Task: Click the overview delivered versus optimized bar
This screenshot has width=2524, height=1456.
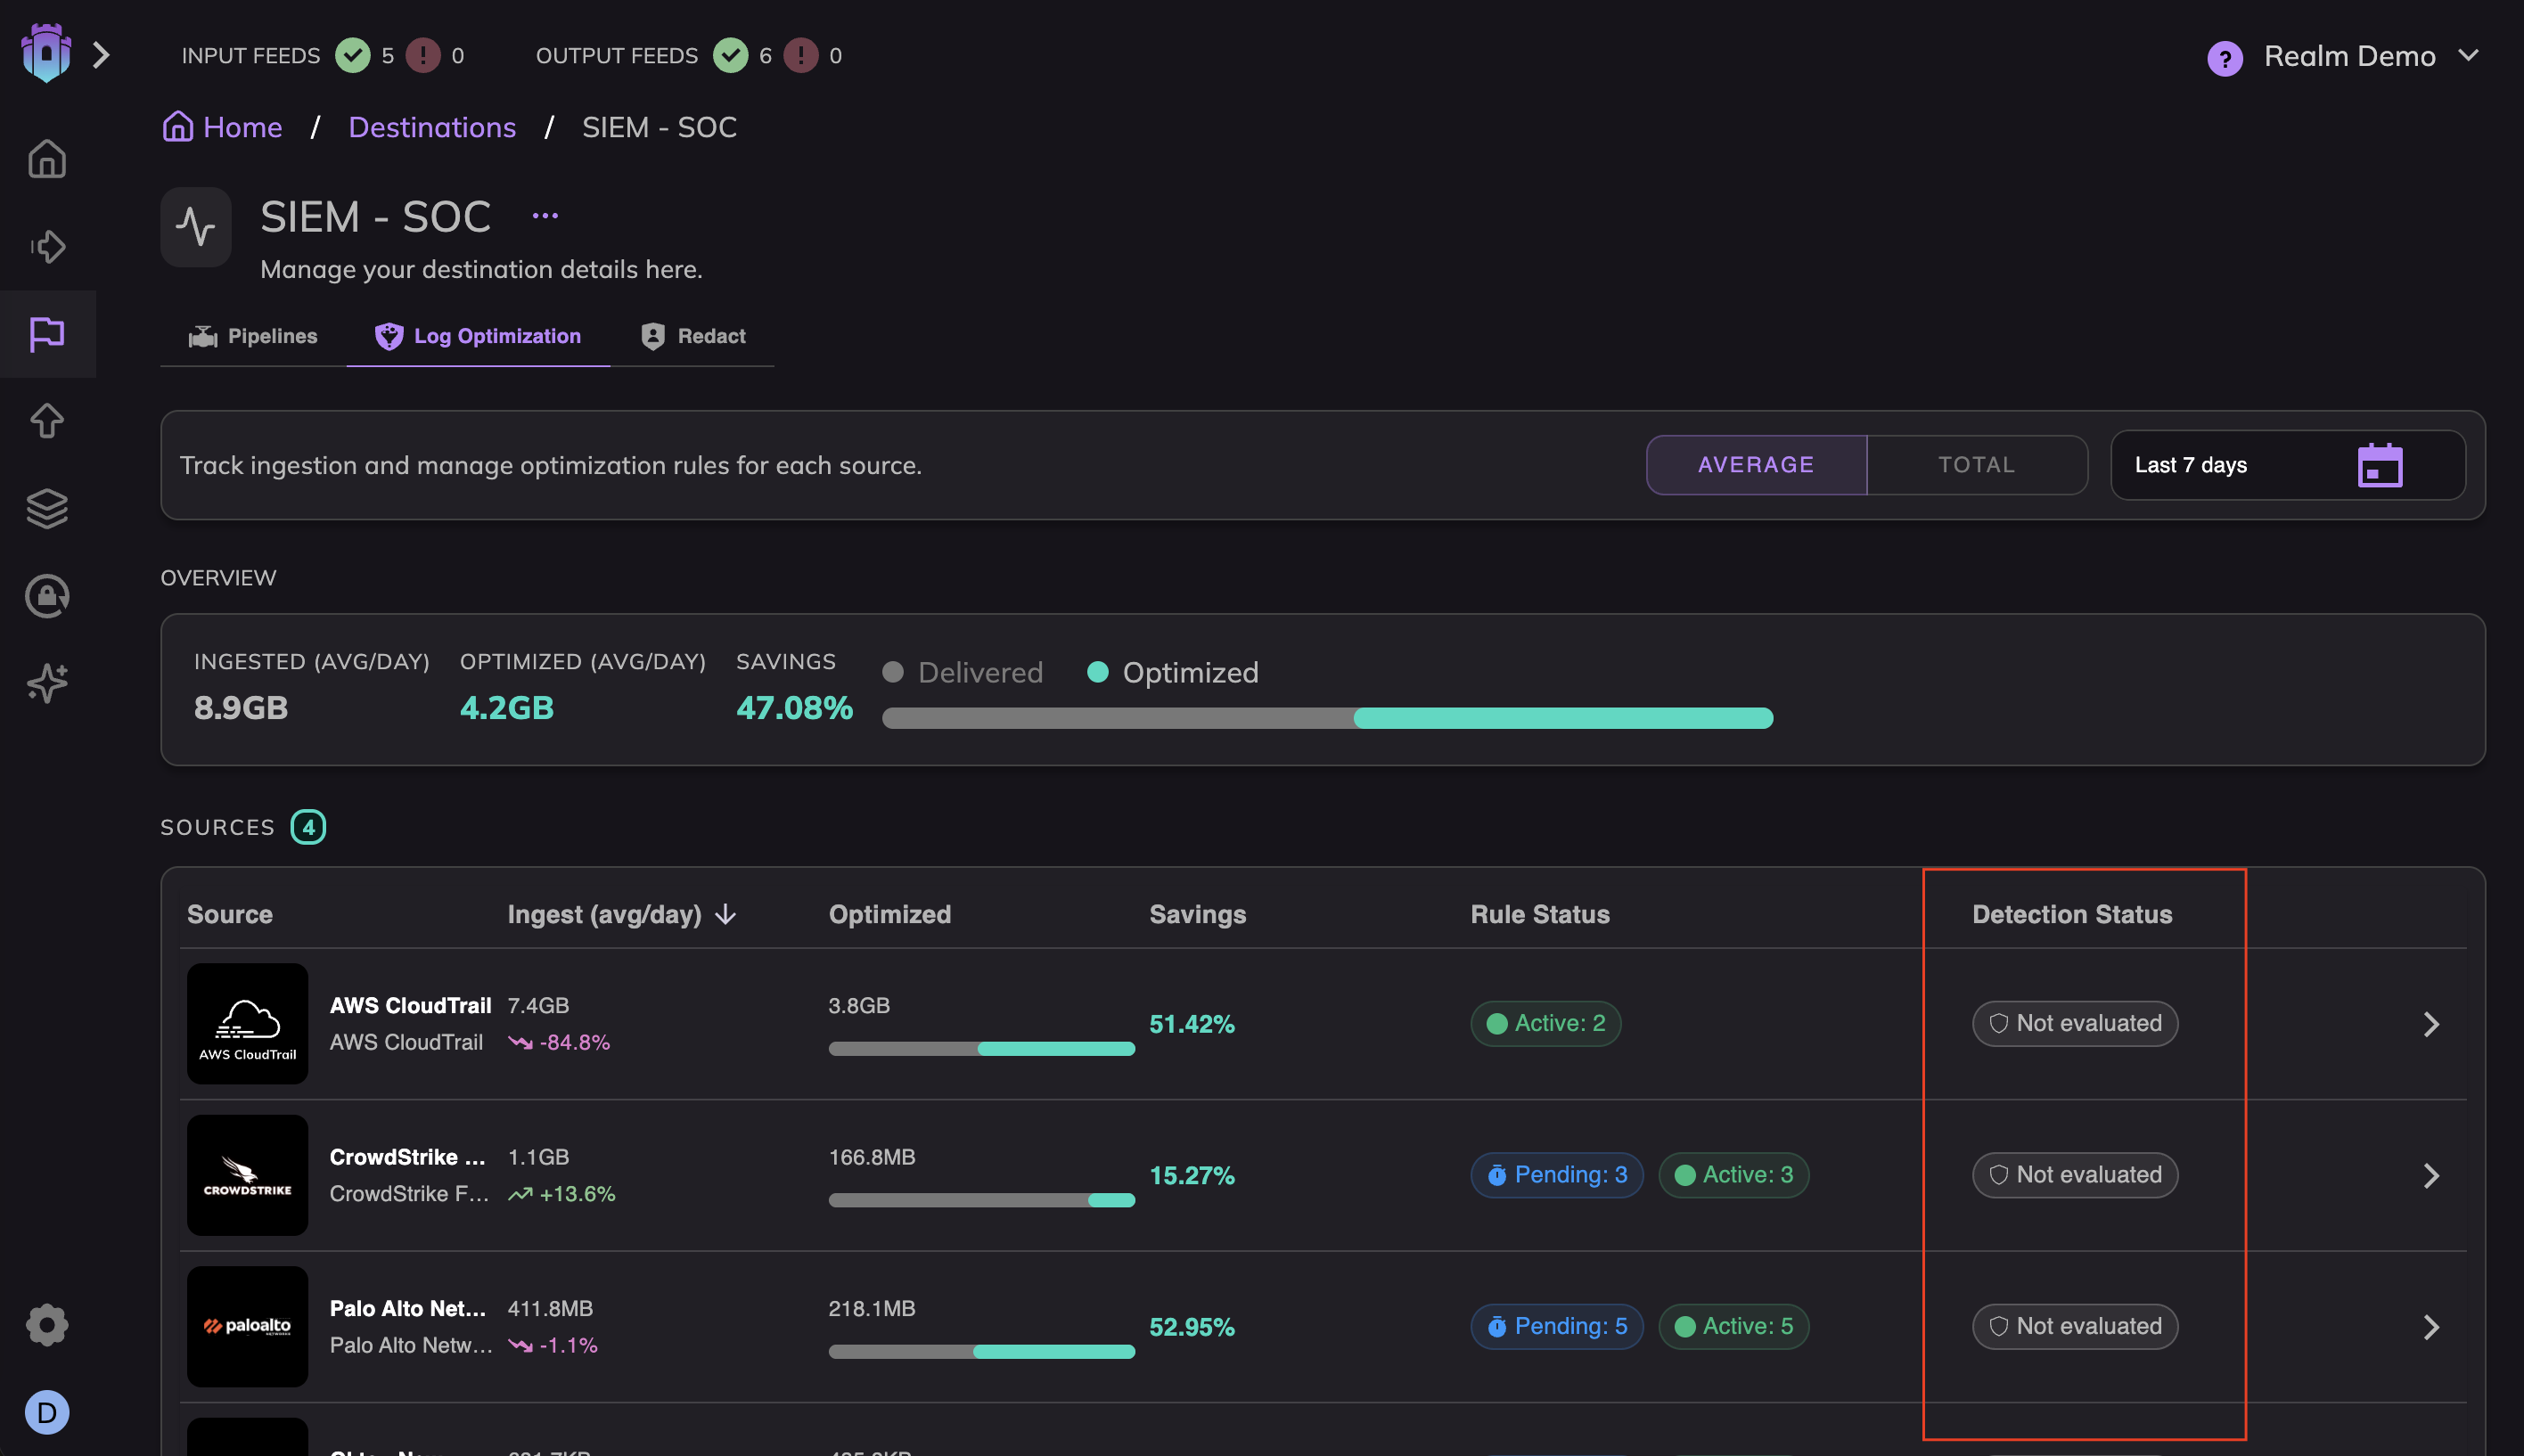Action: pos(1328,718)
